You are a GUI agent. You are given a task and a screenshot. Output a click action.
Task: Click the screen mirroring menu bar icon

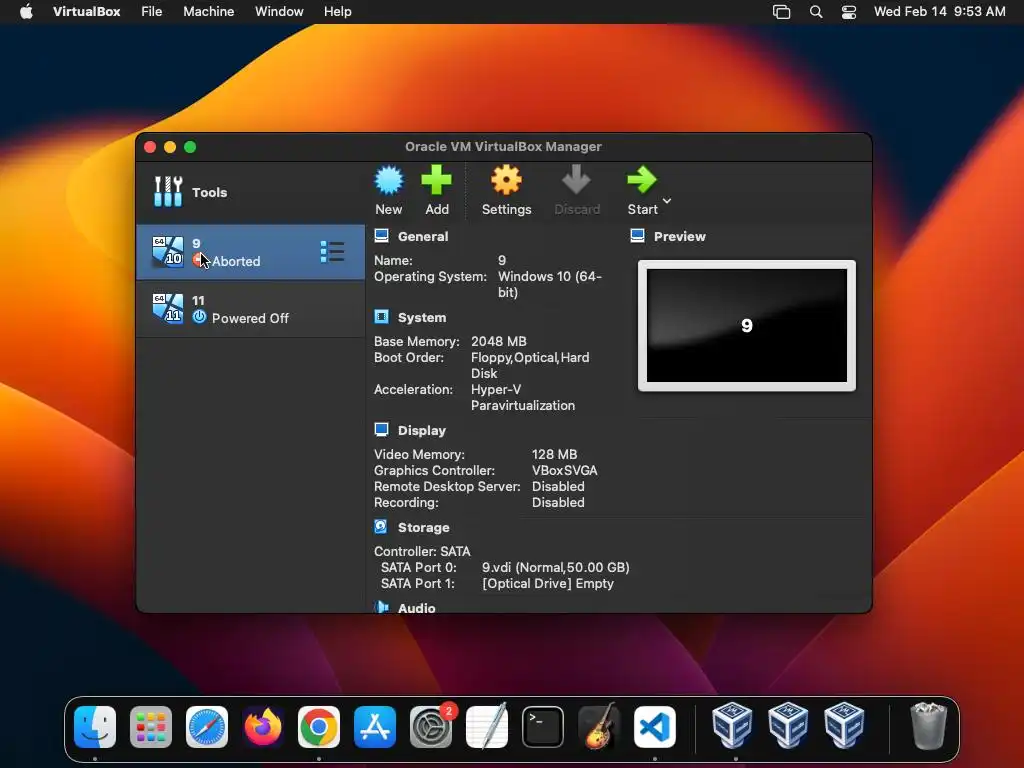point(781,12)
